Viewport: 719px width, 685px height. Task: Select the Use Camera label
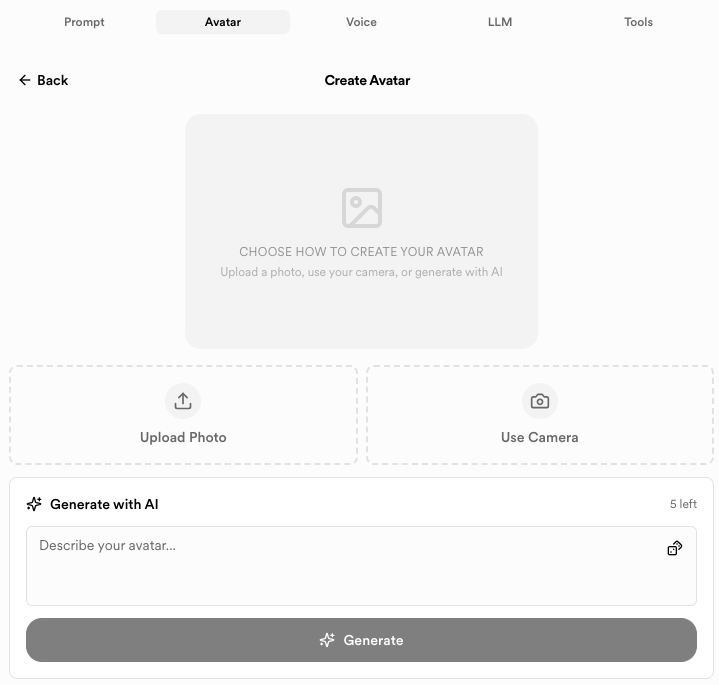pyautogui.click(x=540, y=437)
